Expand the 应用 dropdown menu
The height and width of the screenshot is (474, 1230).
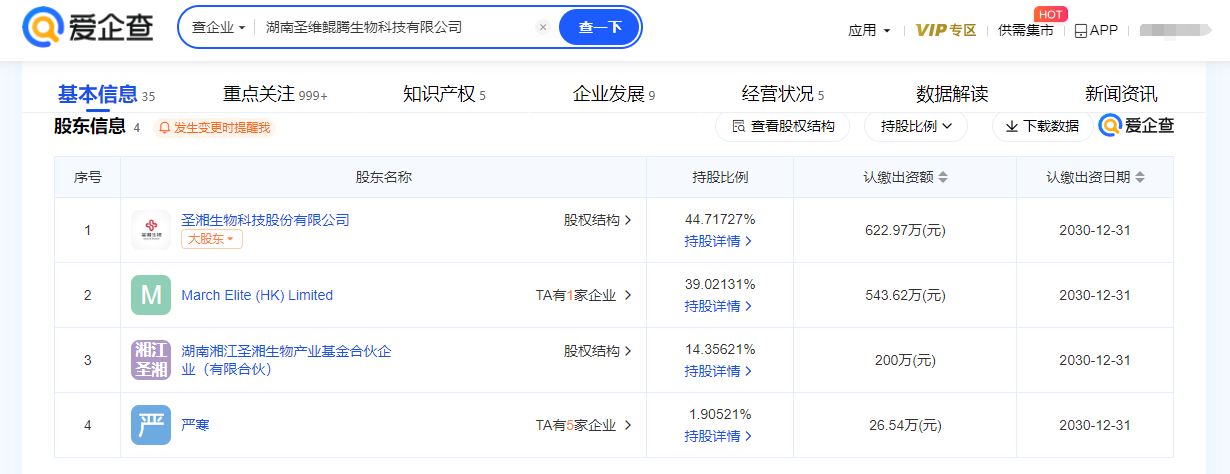[869, 30]
